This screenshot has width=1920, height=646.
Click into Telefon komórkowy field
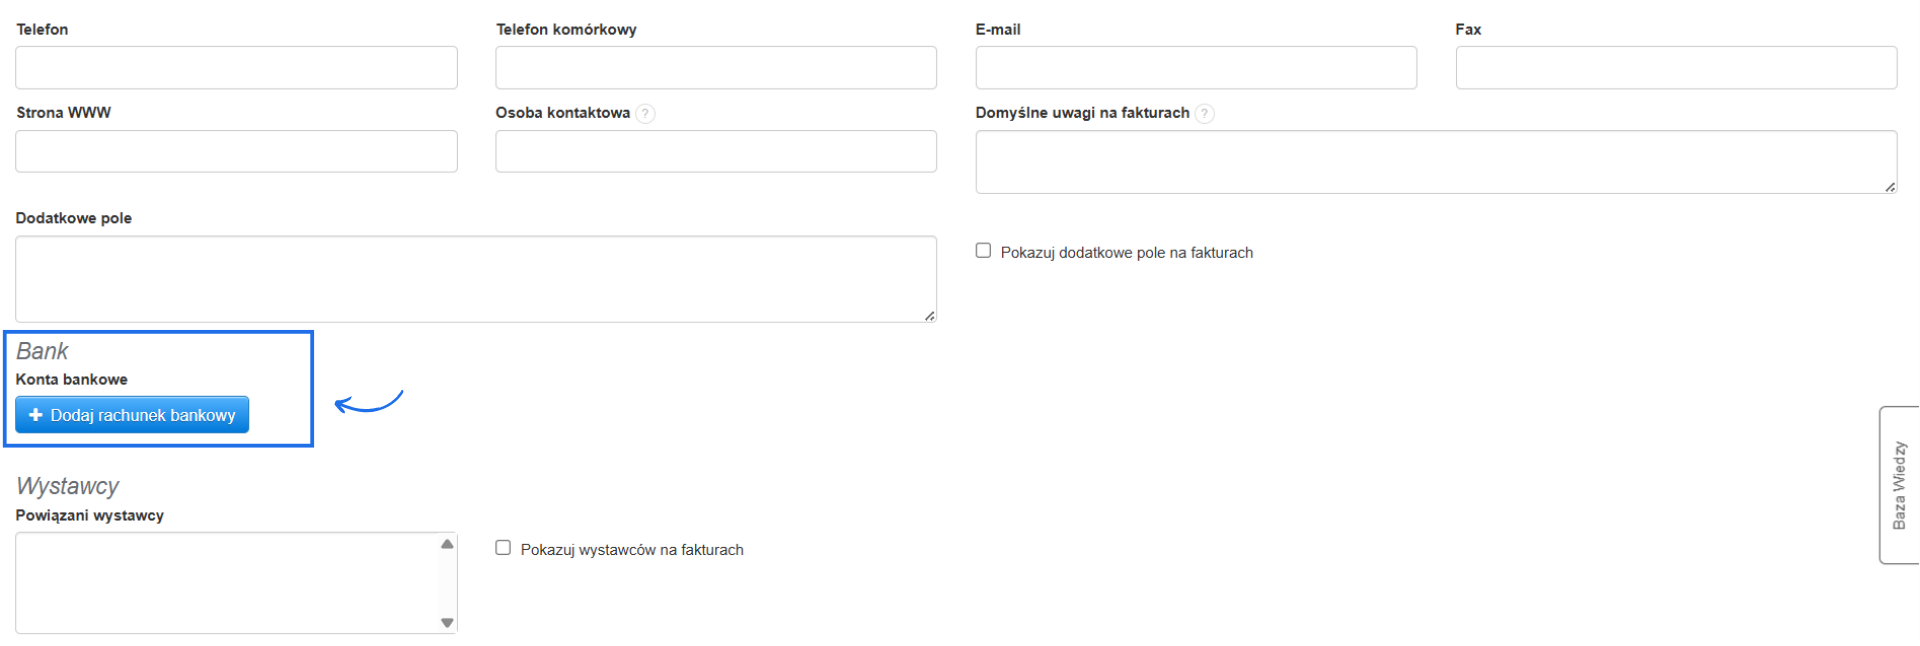(x=716, y=68)
